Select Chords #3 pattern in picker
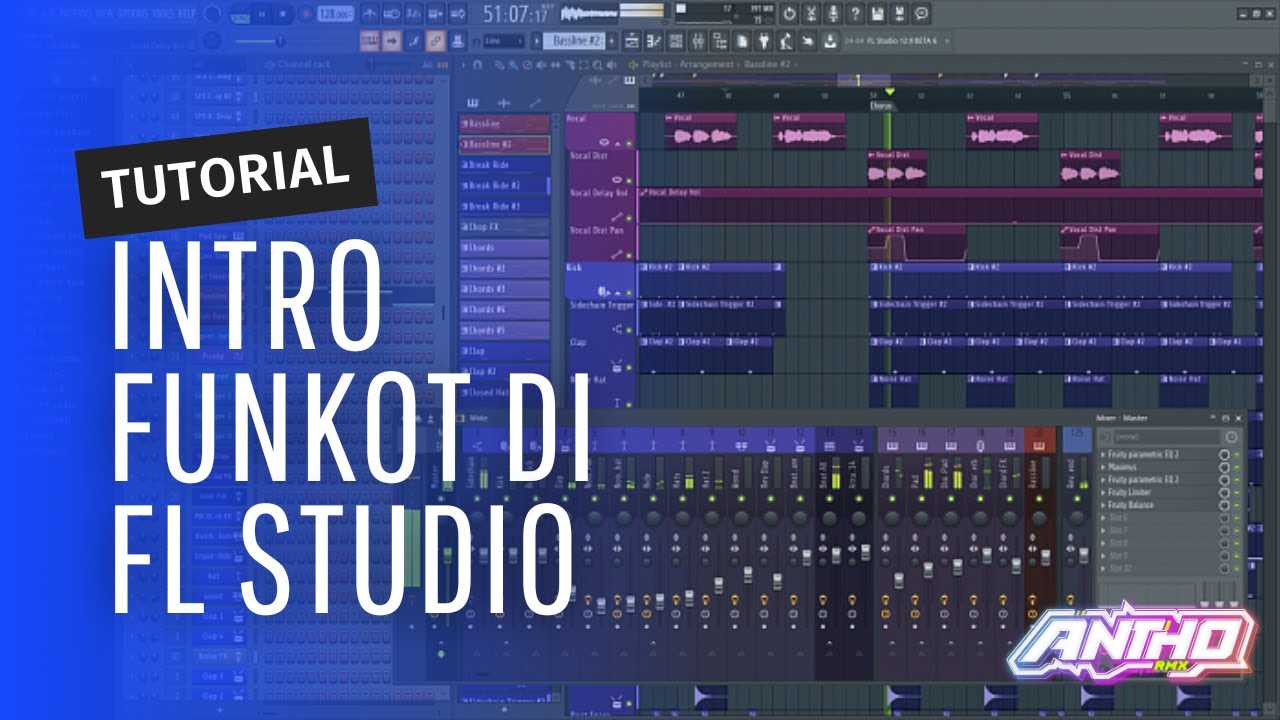Viewport: 1280px width, 720px height. point(505,289)
